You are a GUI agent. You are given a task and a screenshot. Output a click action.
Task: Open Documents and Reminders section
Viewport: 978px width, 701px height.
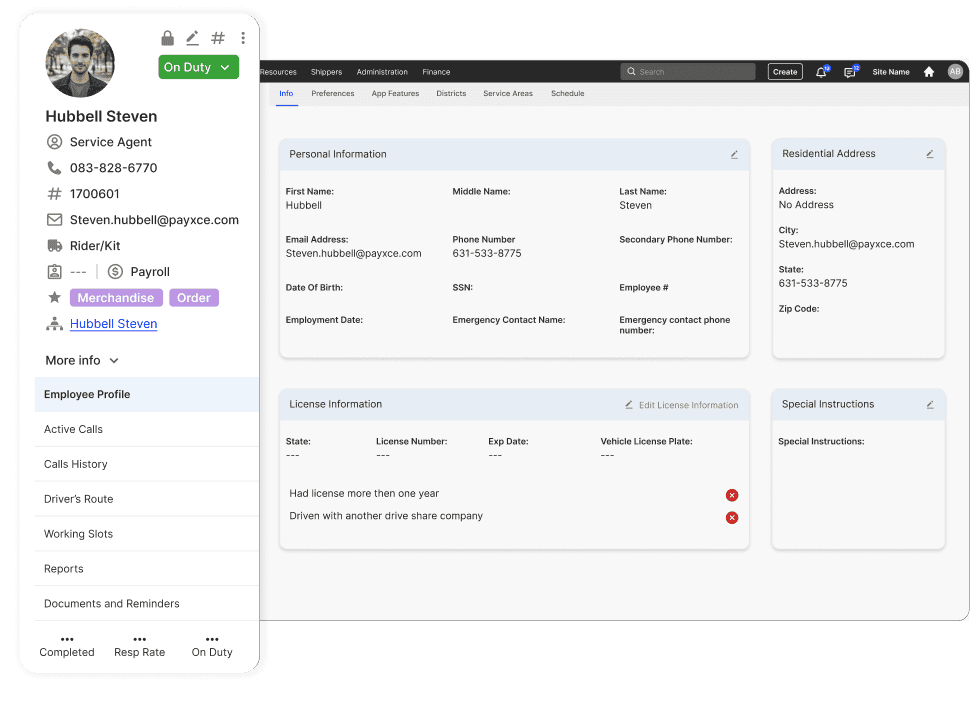click(147, 604)
